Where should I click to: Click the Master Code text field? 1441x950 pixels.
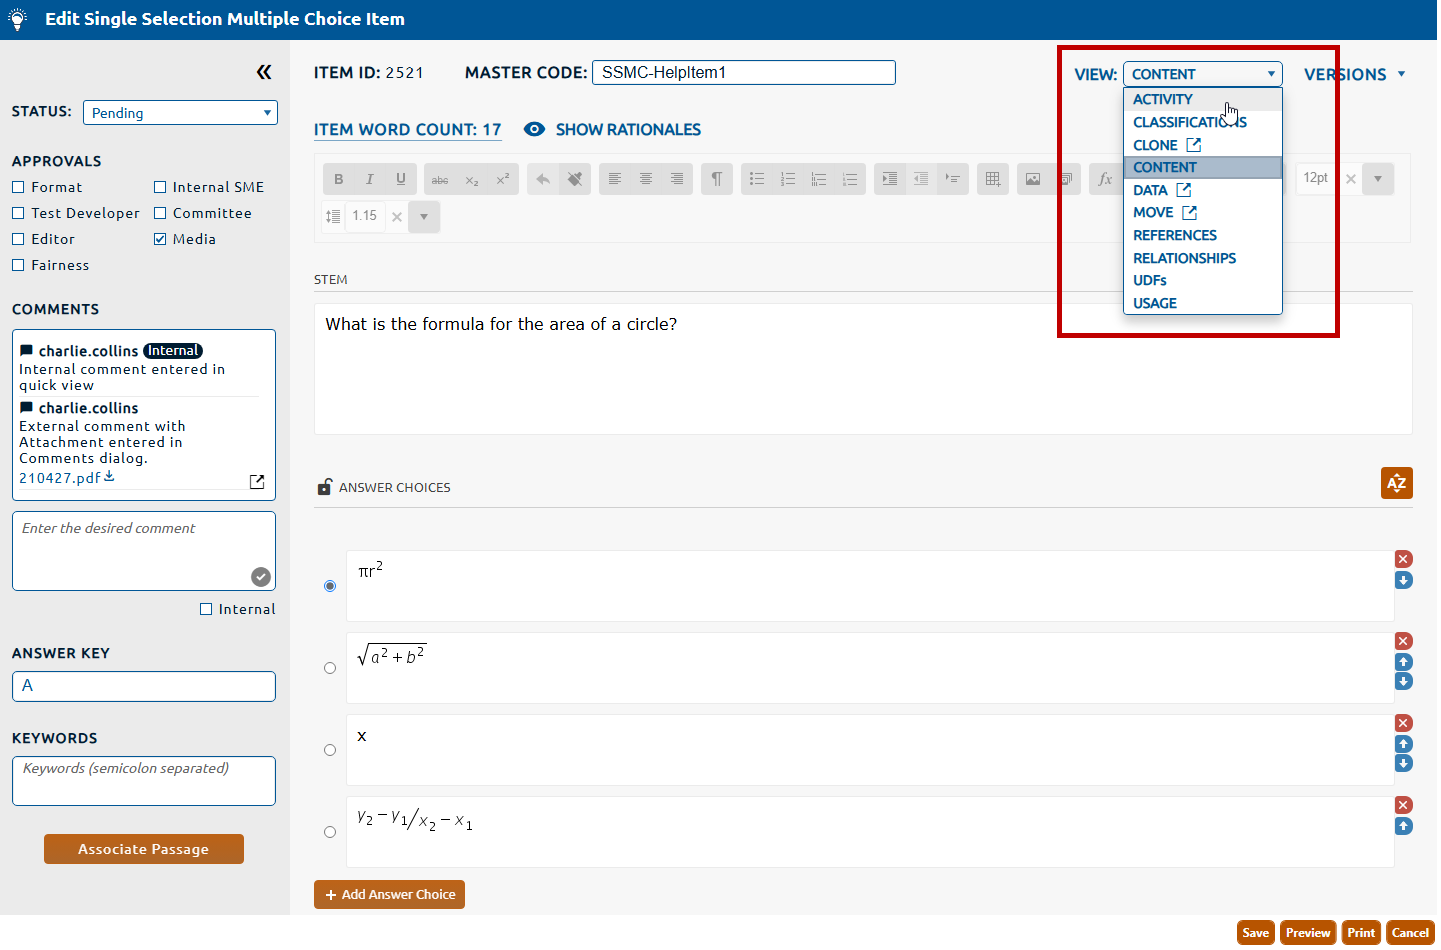pos(743,73)
